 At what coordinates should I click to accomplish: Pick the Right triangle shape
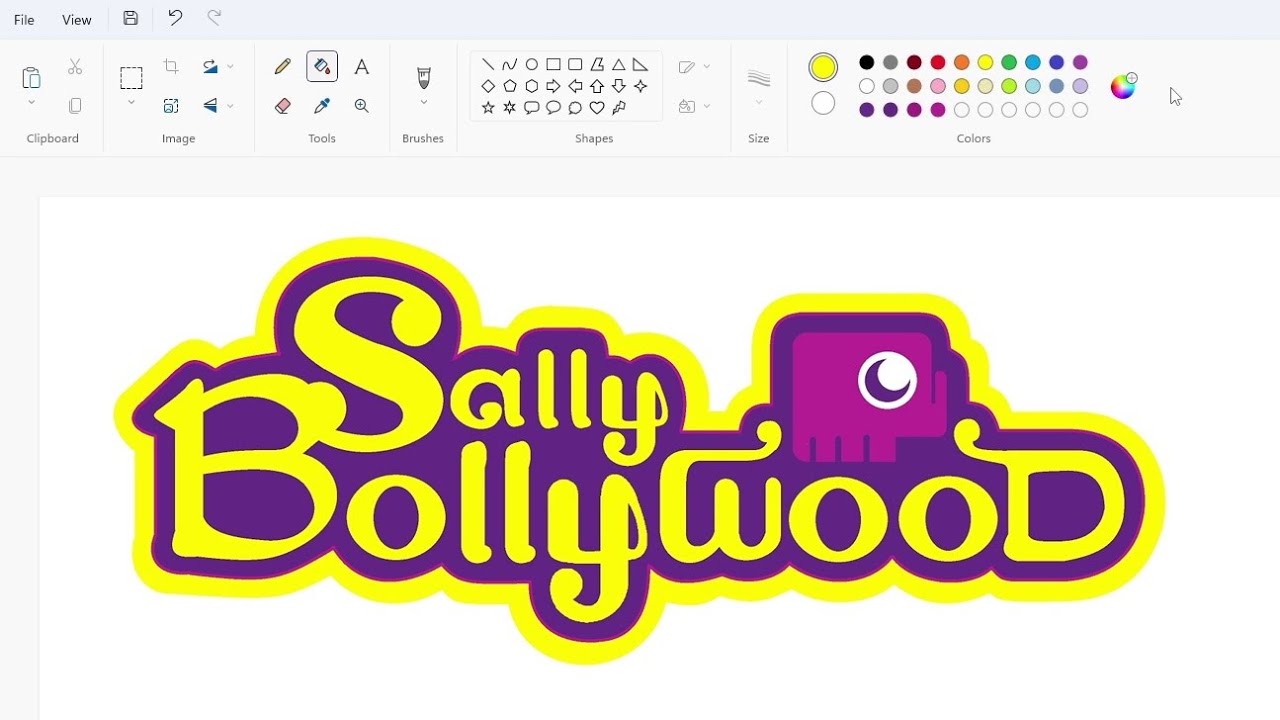641,64
